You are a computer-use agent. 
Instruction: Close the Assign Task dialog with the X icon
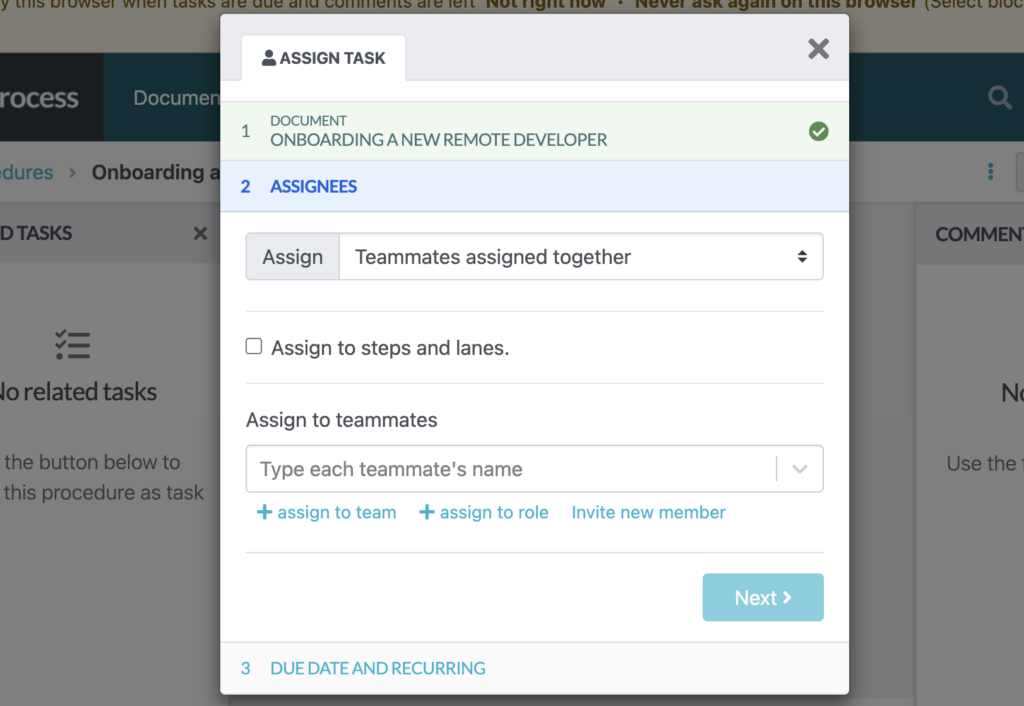[818, 49]
